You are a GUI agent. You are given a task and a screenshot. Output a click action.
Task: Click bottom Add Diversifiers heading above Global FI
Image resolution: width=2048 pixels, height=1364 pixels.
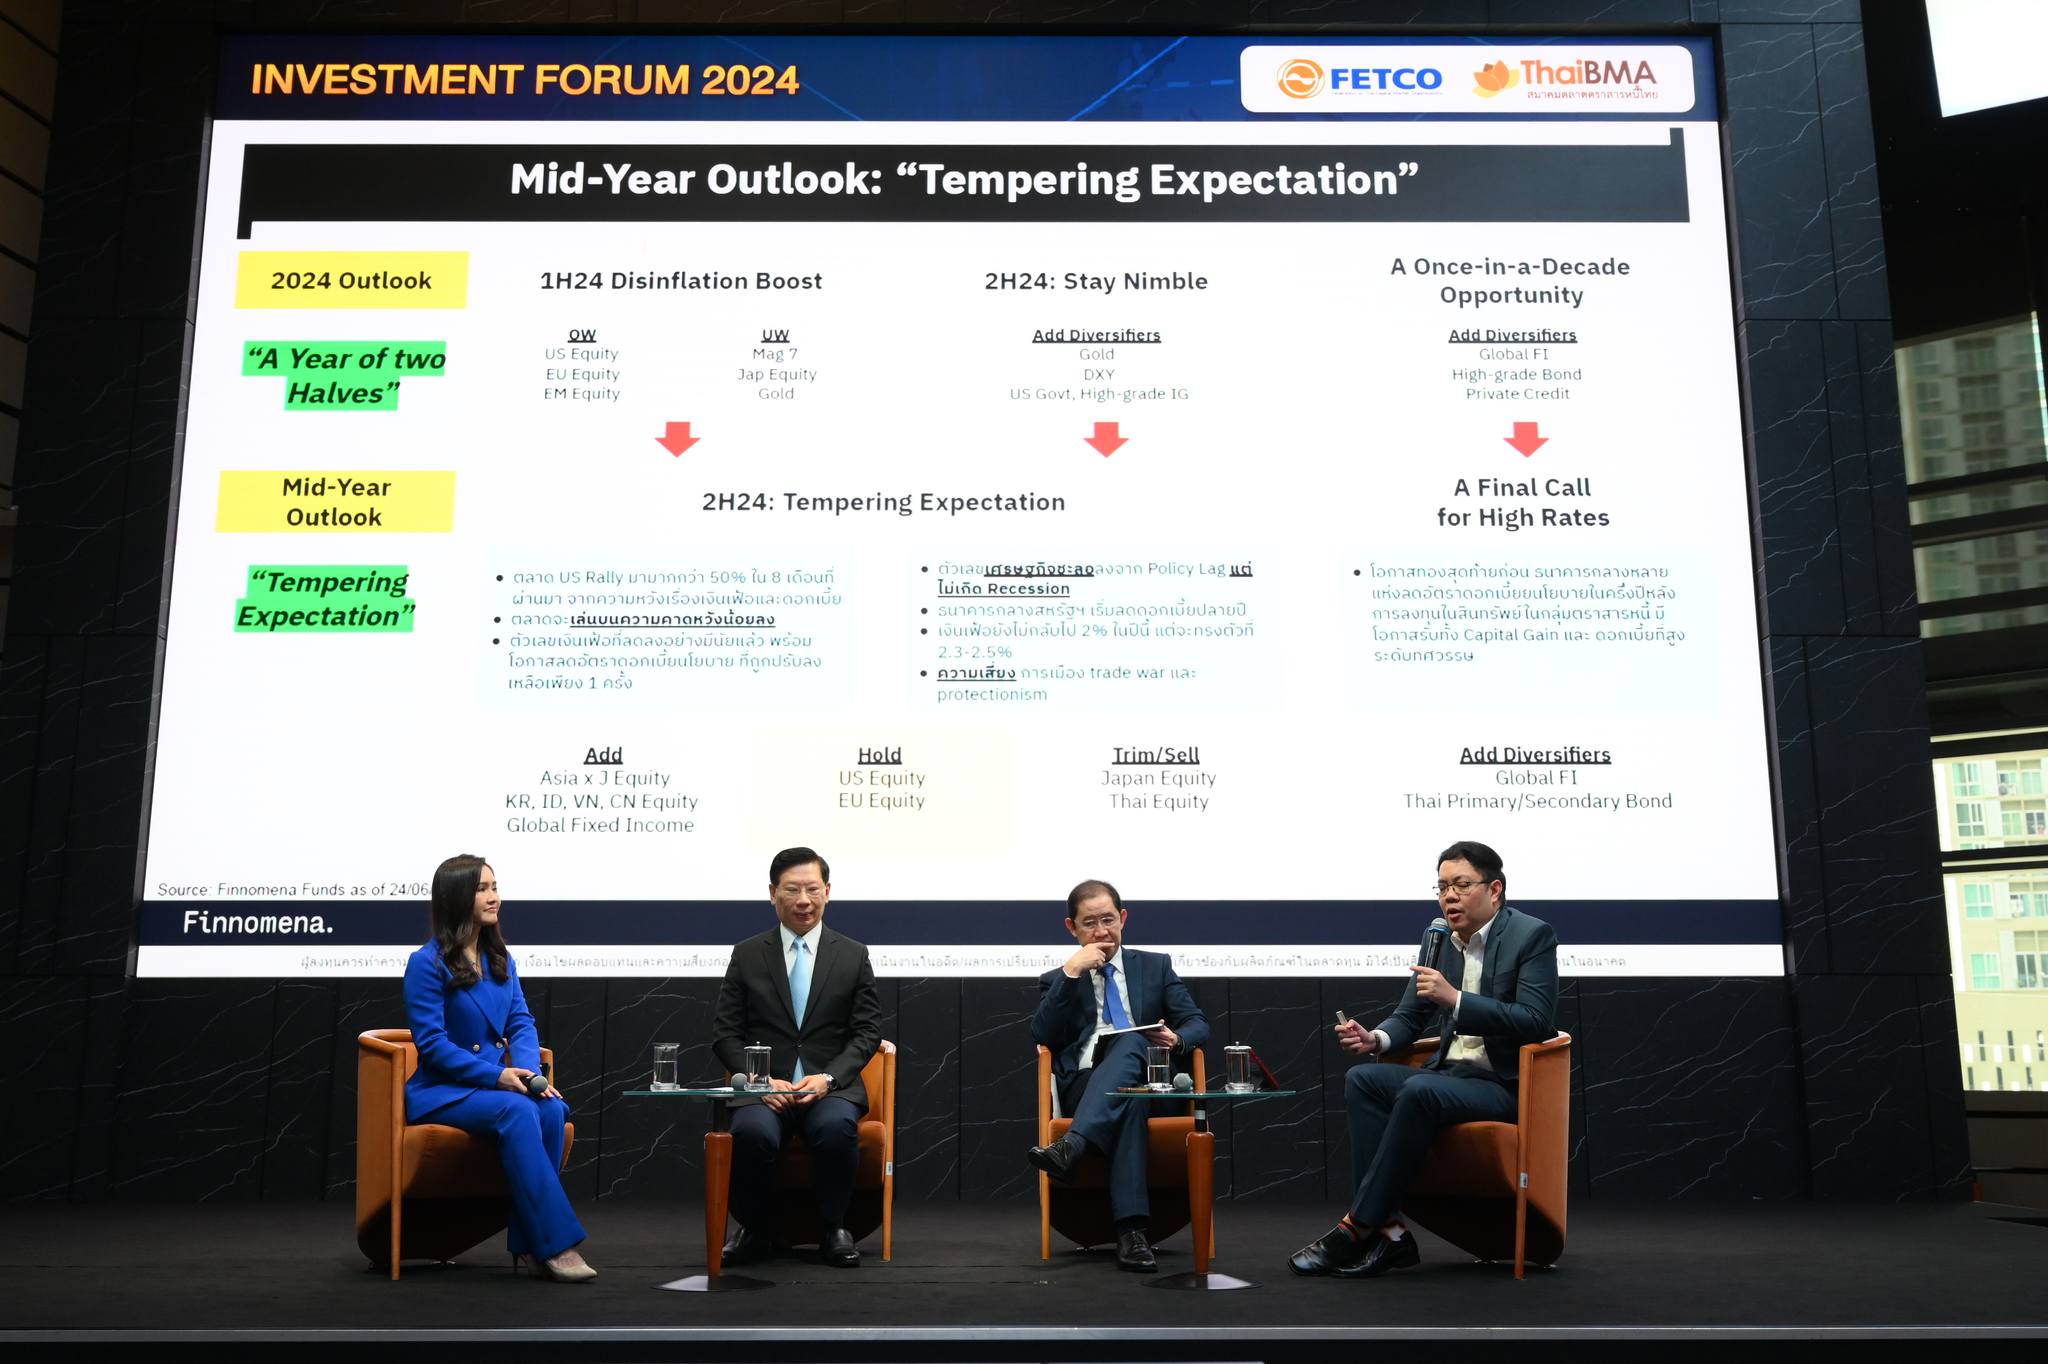[1535, 755]
